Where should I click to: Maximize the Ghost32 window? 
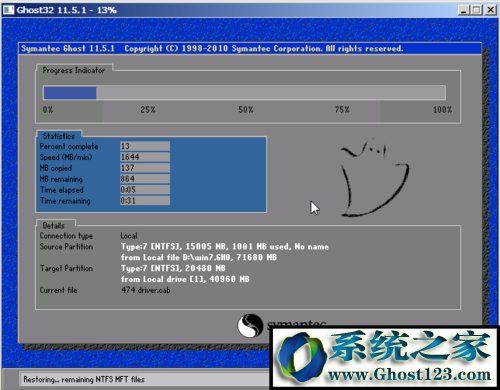[x=477, y=10]
